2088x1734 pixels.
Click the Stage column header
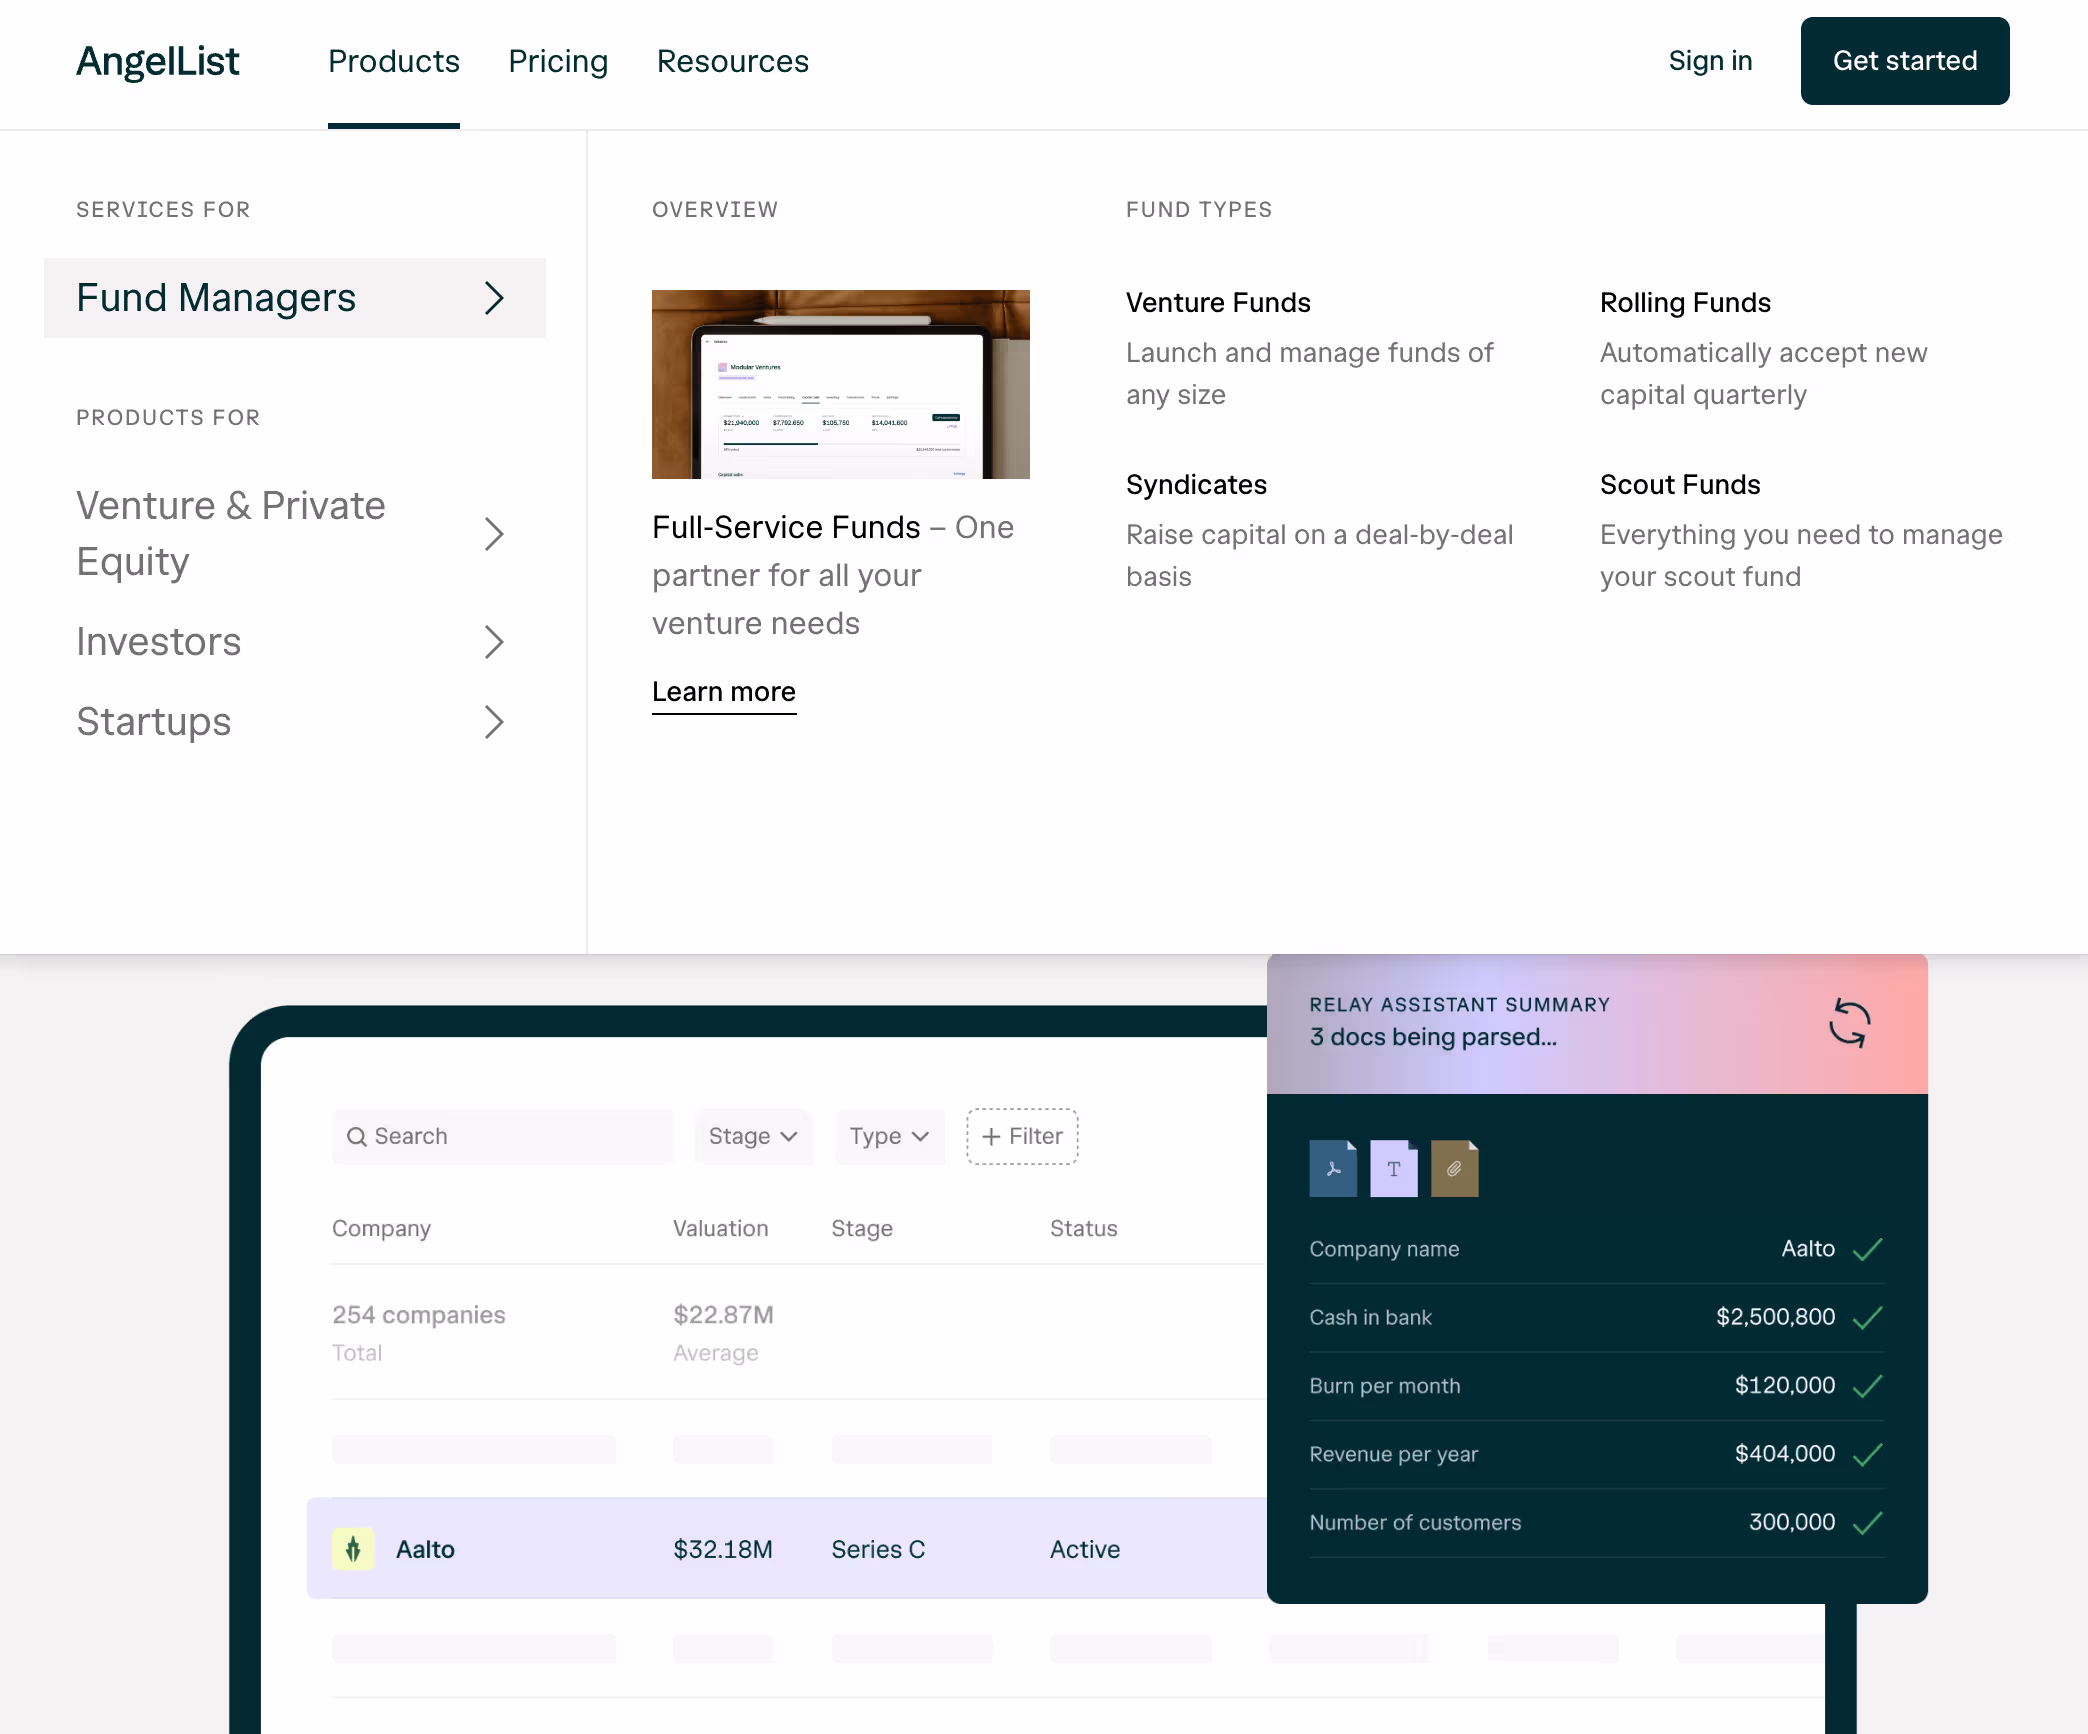(862, 1228)
